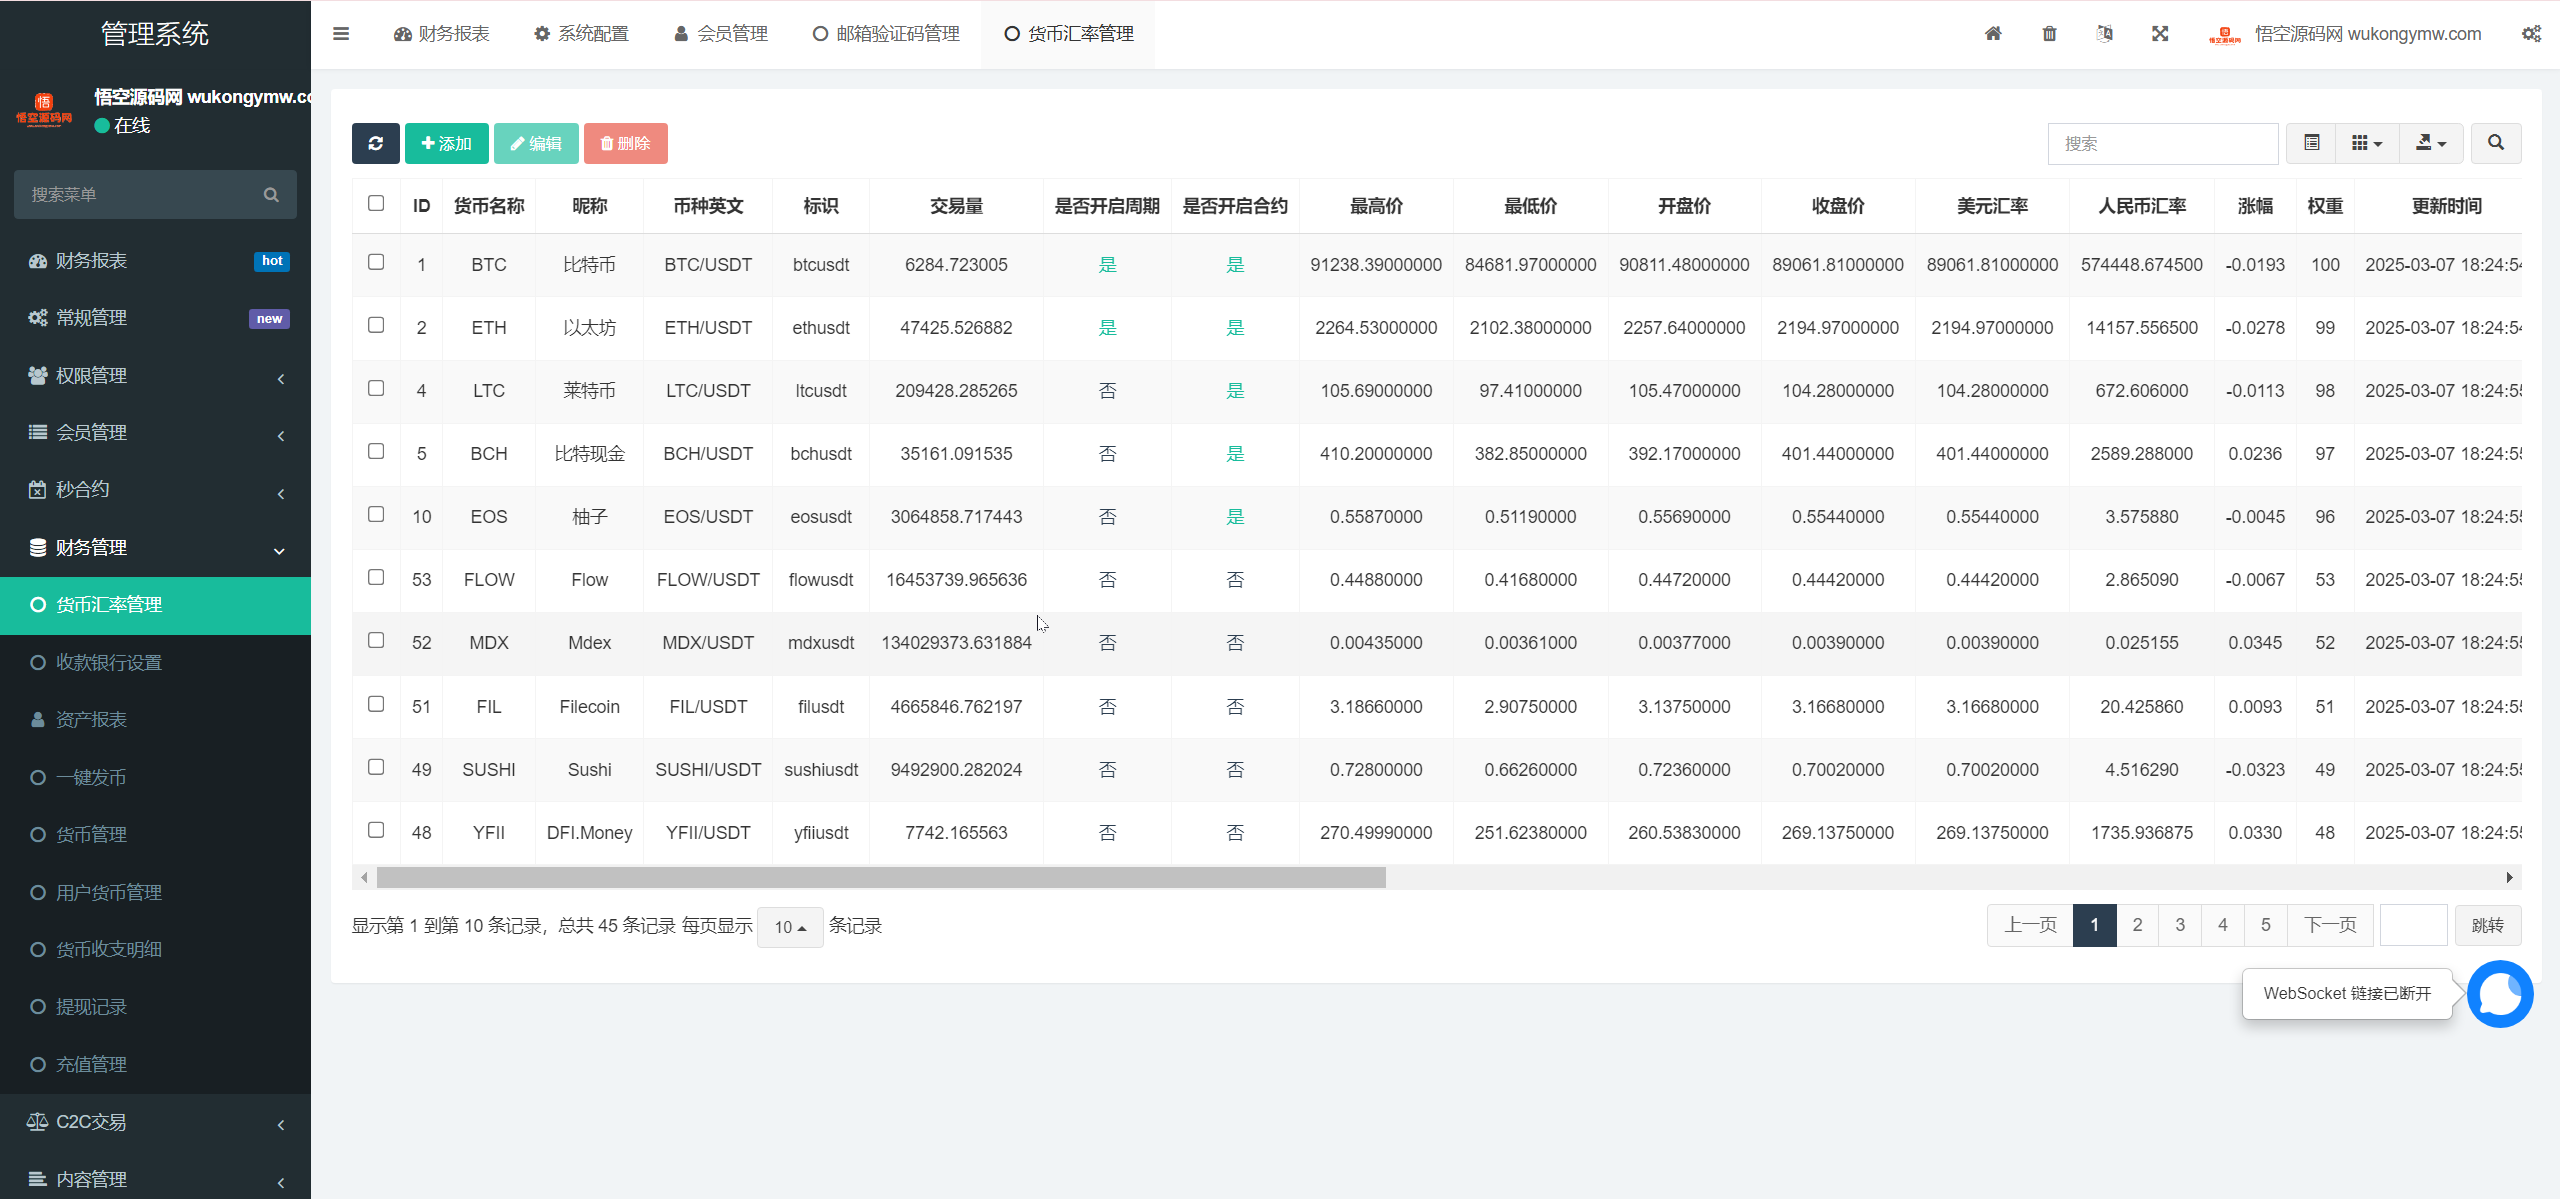Image resolution: width=2560 pixels, height=1199 pixels.
Task: Open 资产报表 in the sidebar
Action: click(x=155, y=719)
